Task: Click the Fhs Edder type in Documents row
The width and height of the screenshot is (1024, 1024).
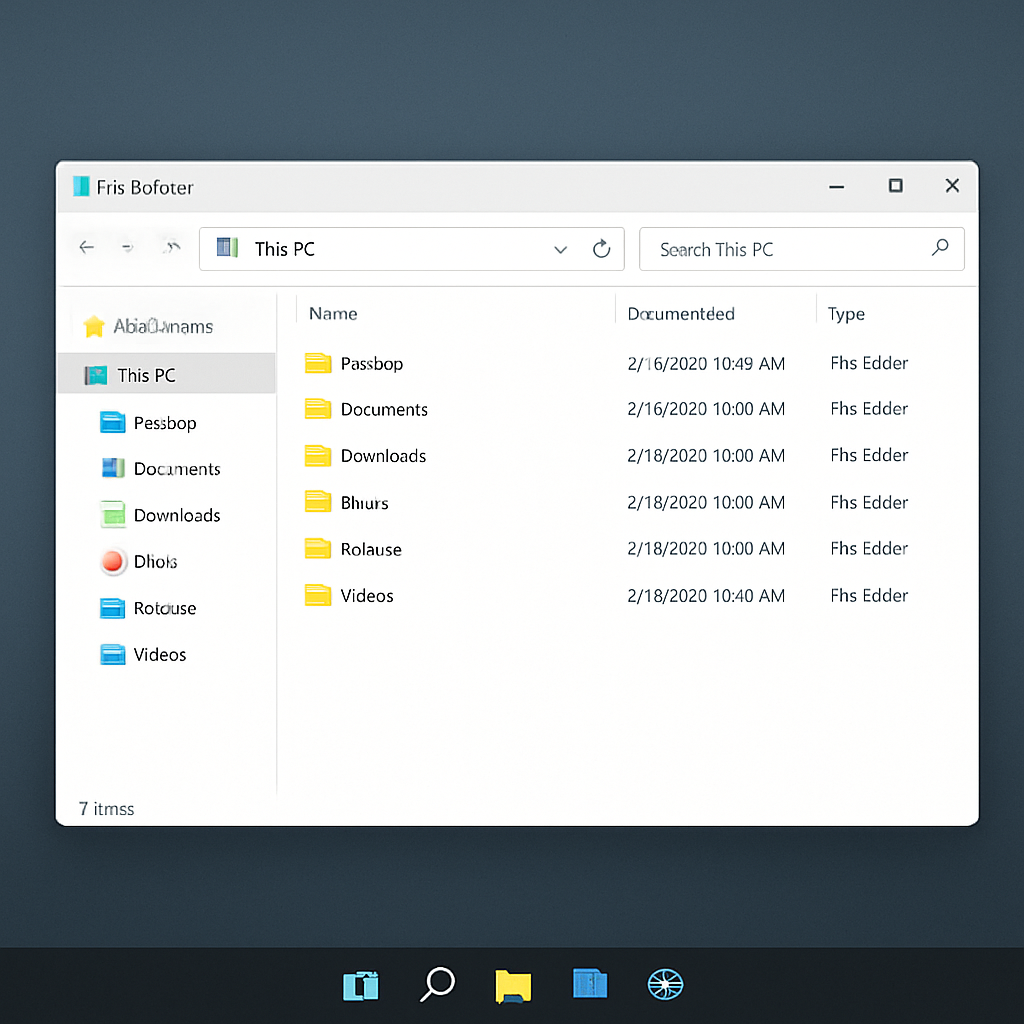Action: coord(869,409)
